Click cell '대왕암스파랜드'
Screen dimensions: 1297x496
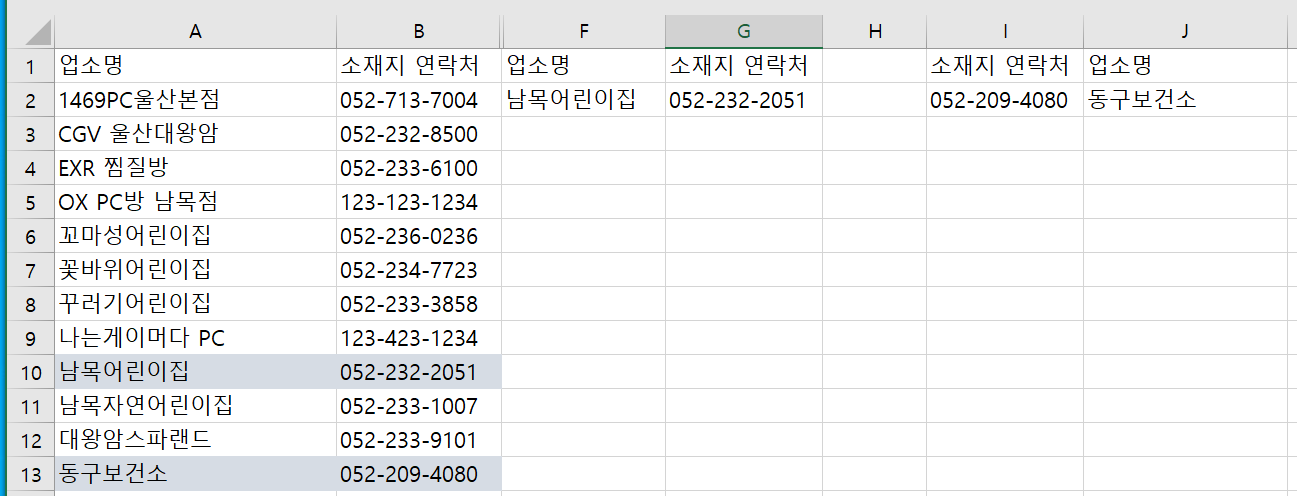tap(196, 440)
